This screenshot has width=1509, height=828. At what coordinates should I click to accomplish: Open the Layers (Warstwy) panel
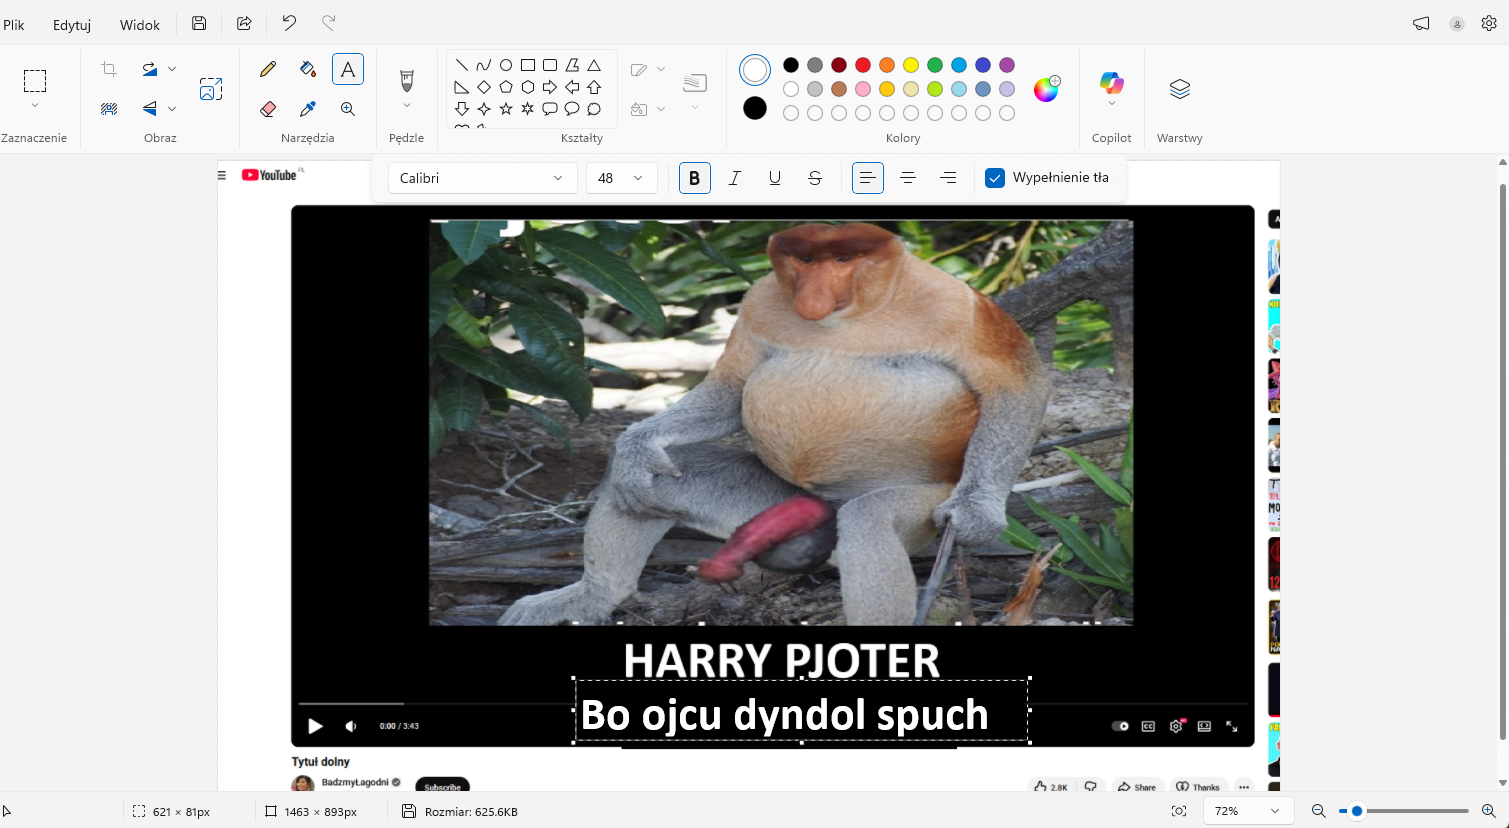pyautogui.click(x=1180, y=89)
